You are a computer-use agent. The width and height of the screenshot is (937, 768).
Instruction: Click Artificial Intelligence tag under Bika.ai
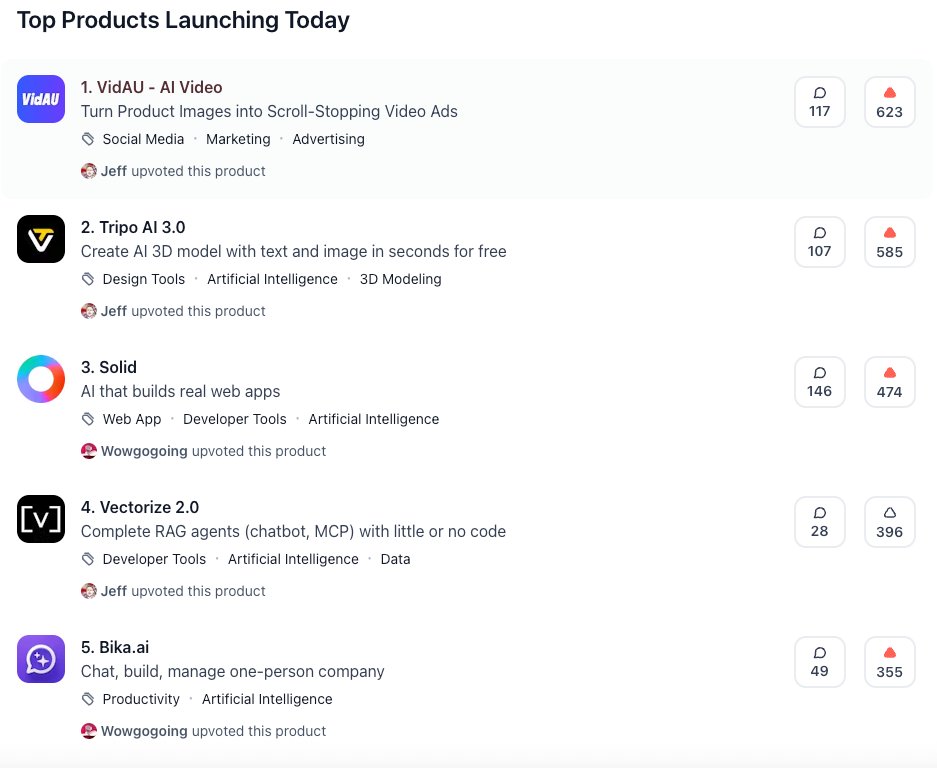pyautogui.click(x=267, y=699)
